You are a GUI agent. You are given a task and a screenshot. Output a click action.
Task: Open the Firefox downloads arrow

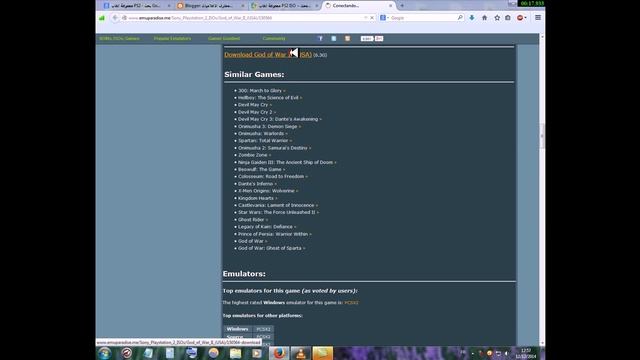click(x=472, y=18)
